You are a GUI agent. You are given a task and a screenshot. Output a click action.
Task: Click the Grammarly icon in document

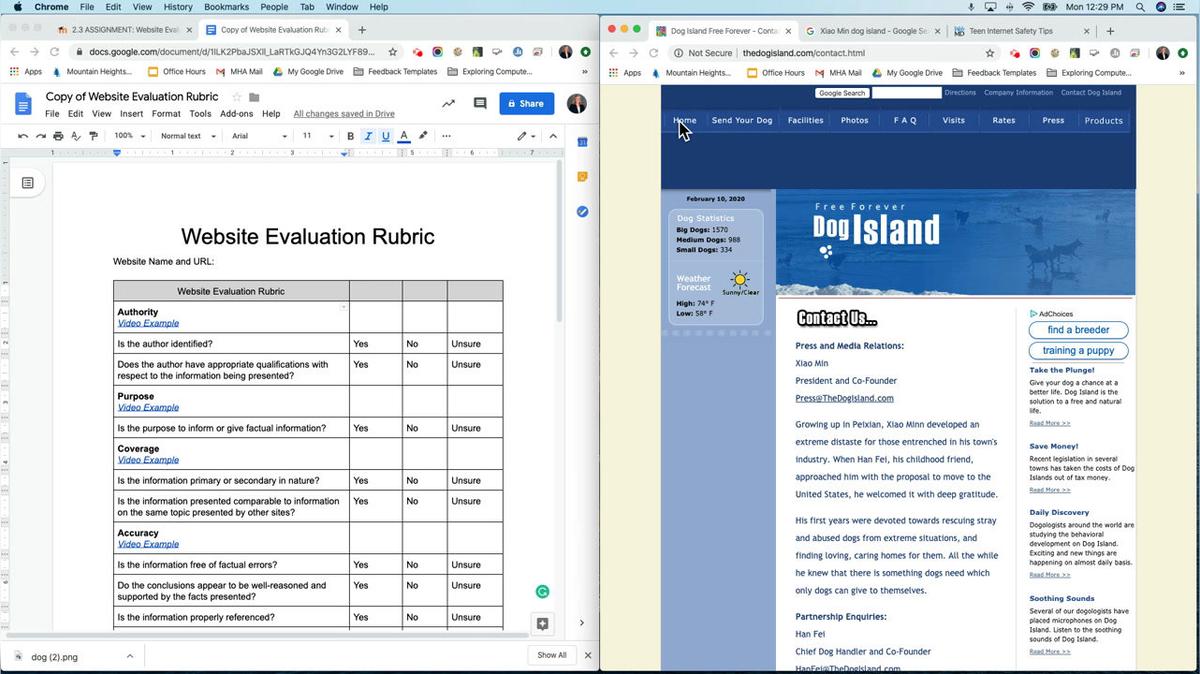point(542,592)
